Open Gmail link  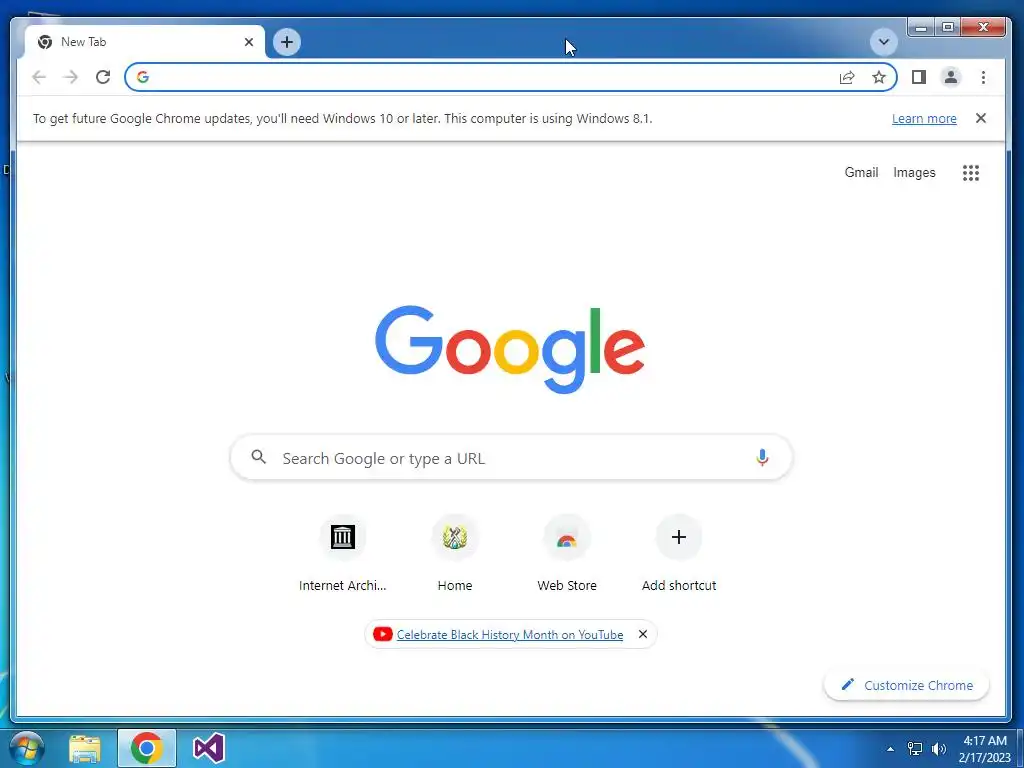pyautogui.click(x=861, y=172)
